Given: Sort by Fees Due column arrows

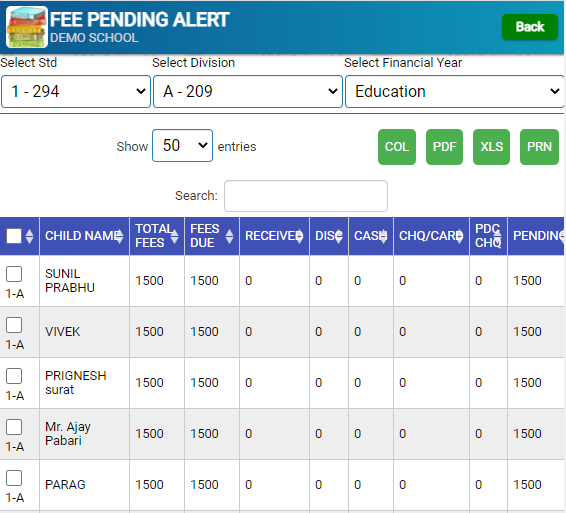Looking at the screenshot, I should click(229, 236).
